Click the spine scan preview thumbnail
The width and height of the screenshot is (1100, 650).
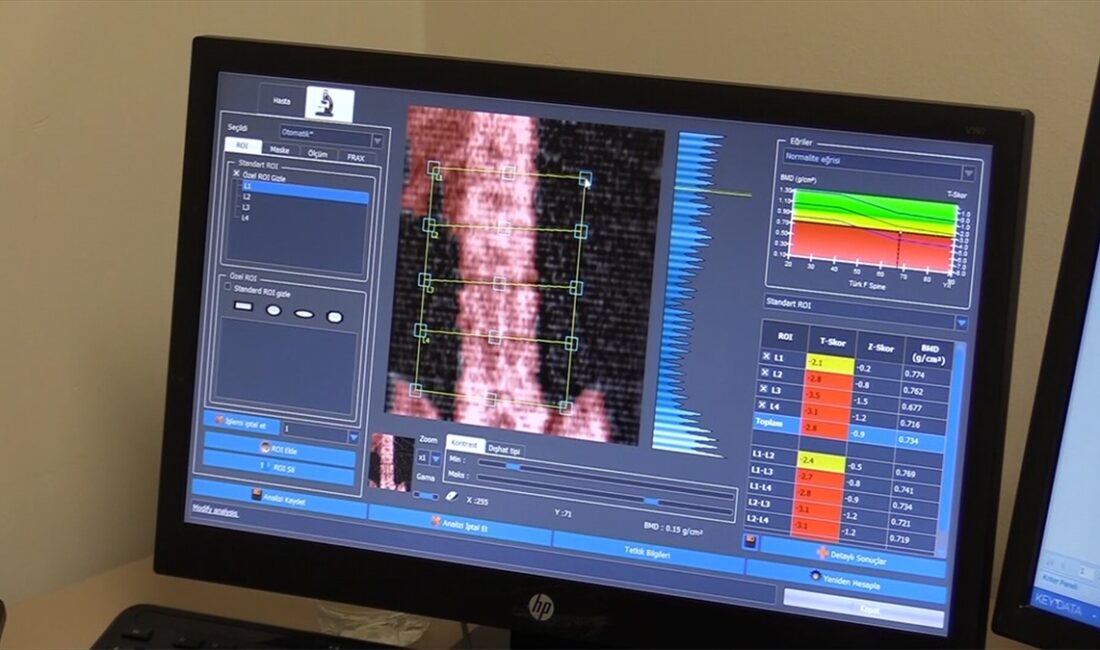tap(391, 461)
